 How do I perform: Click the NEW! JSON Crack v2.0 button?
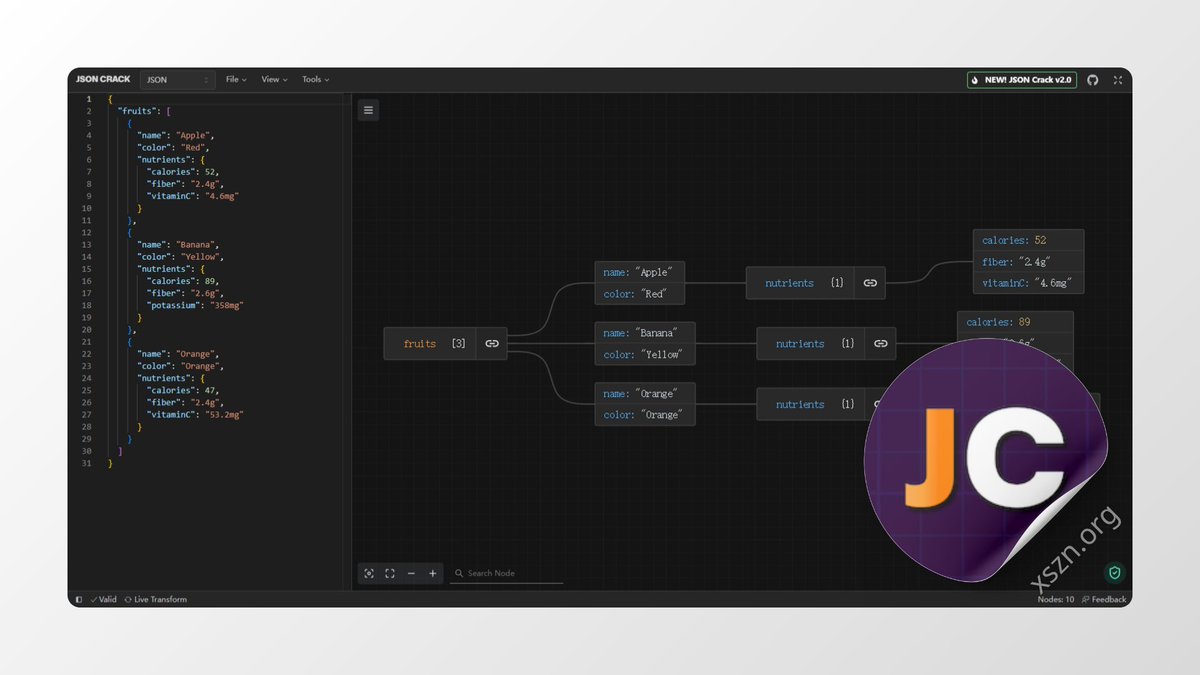tap(1022, 80)
